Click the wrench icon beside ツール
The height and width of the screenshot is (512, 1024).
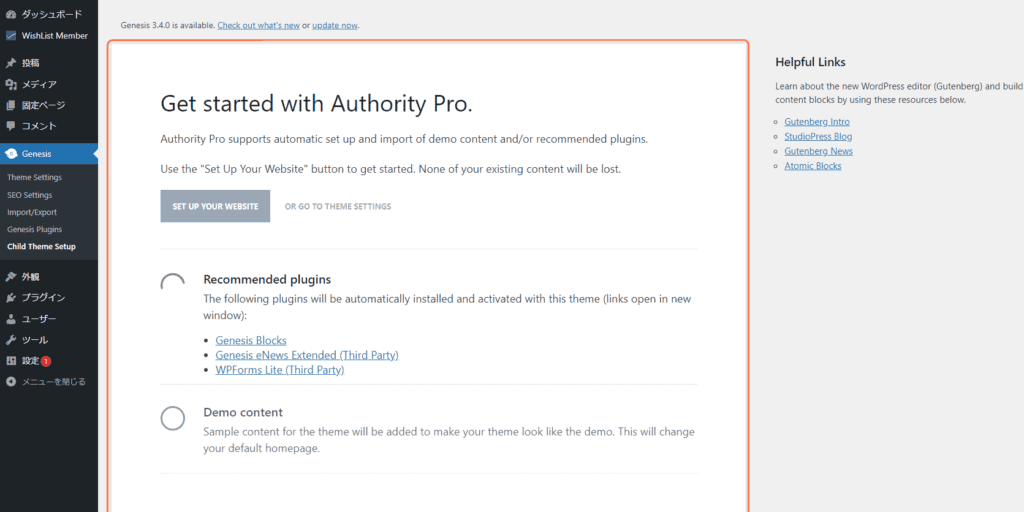pyautogui.click(x=10, y=340)
